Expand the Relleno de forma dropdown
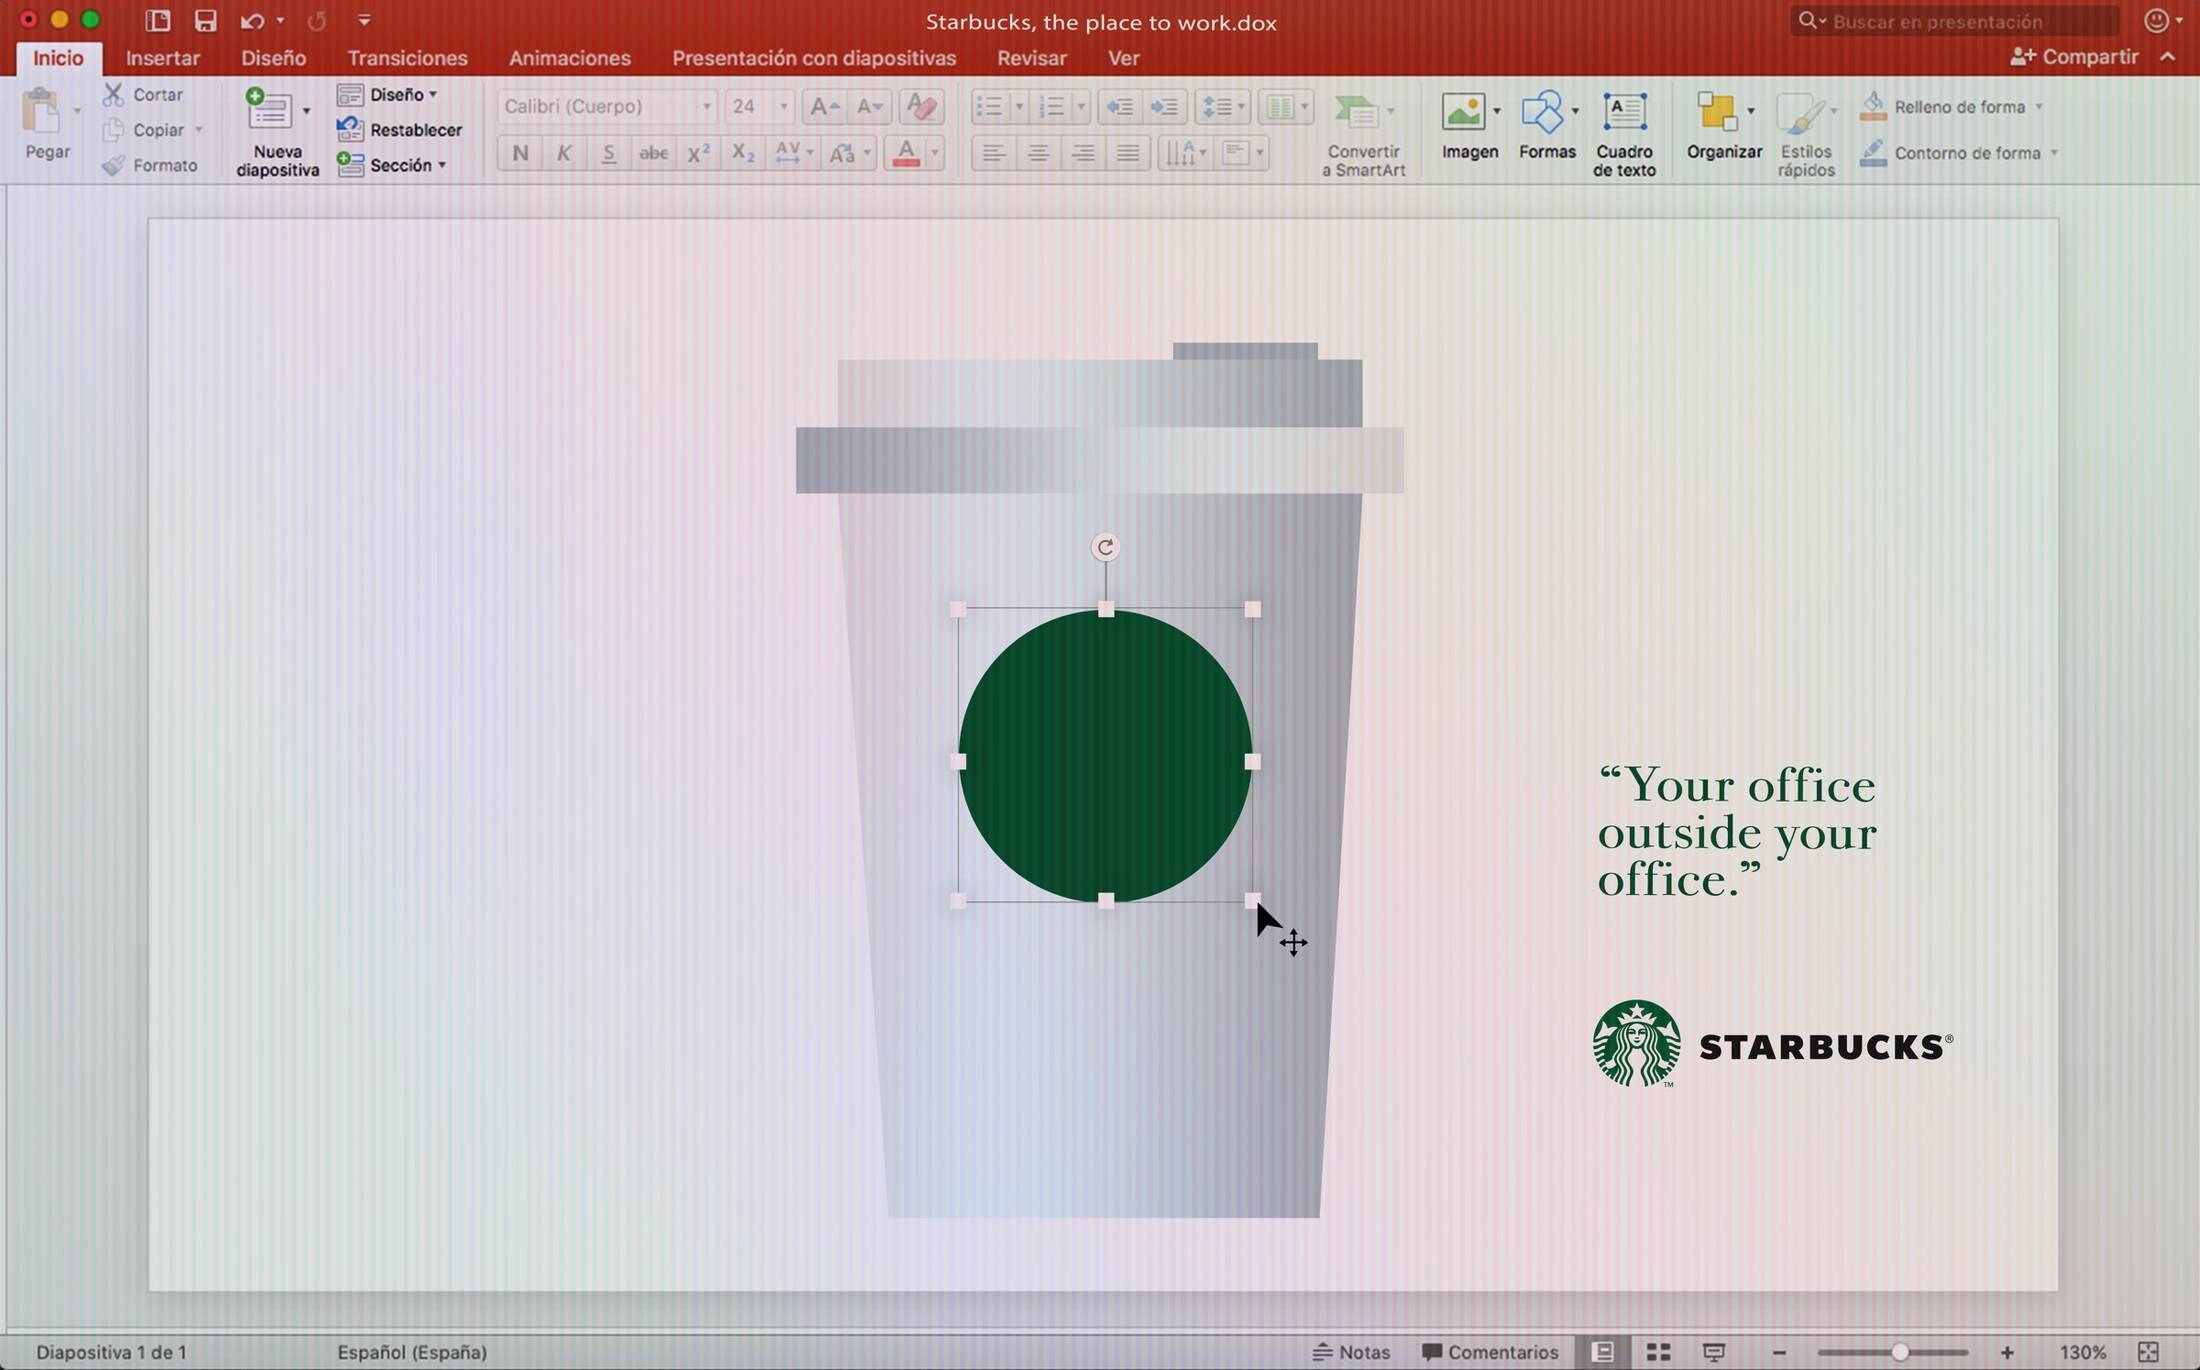Viewport: 2200px width, 1370px height. tap(2039, 107)
